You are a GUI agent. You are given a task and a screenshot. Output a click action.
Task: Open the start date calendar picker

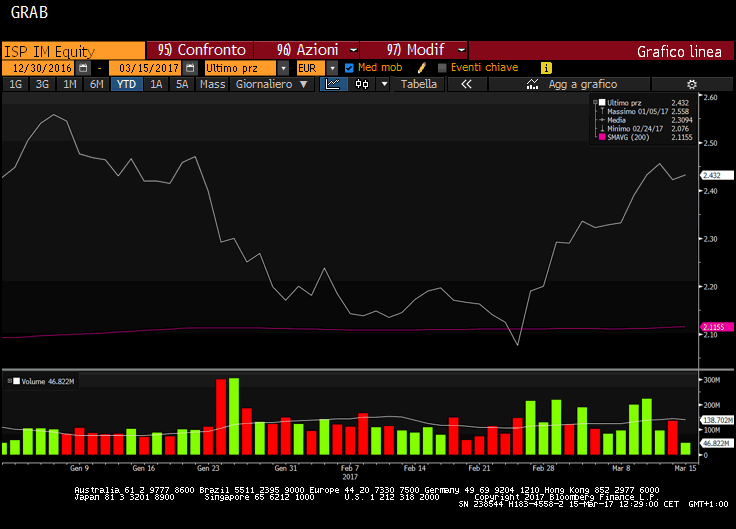click(x=83, y=67)
